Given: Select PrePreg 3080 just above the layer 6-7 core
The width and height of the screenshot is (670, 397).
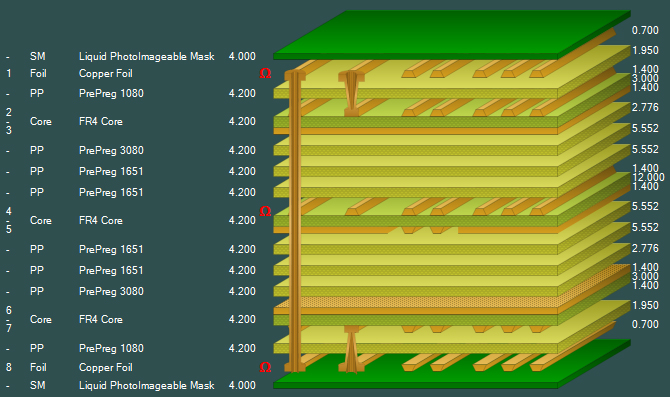Looking at the screenshot, I should (111, 291).
